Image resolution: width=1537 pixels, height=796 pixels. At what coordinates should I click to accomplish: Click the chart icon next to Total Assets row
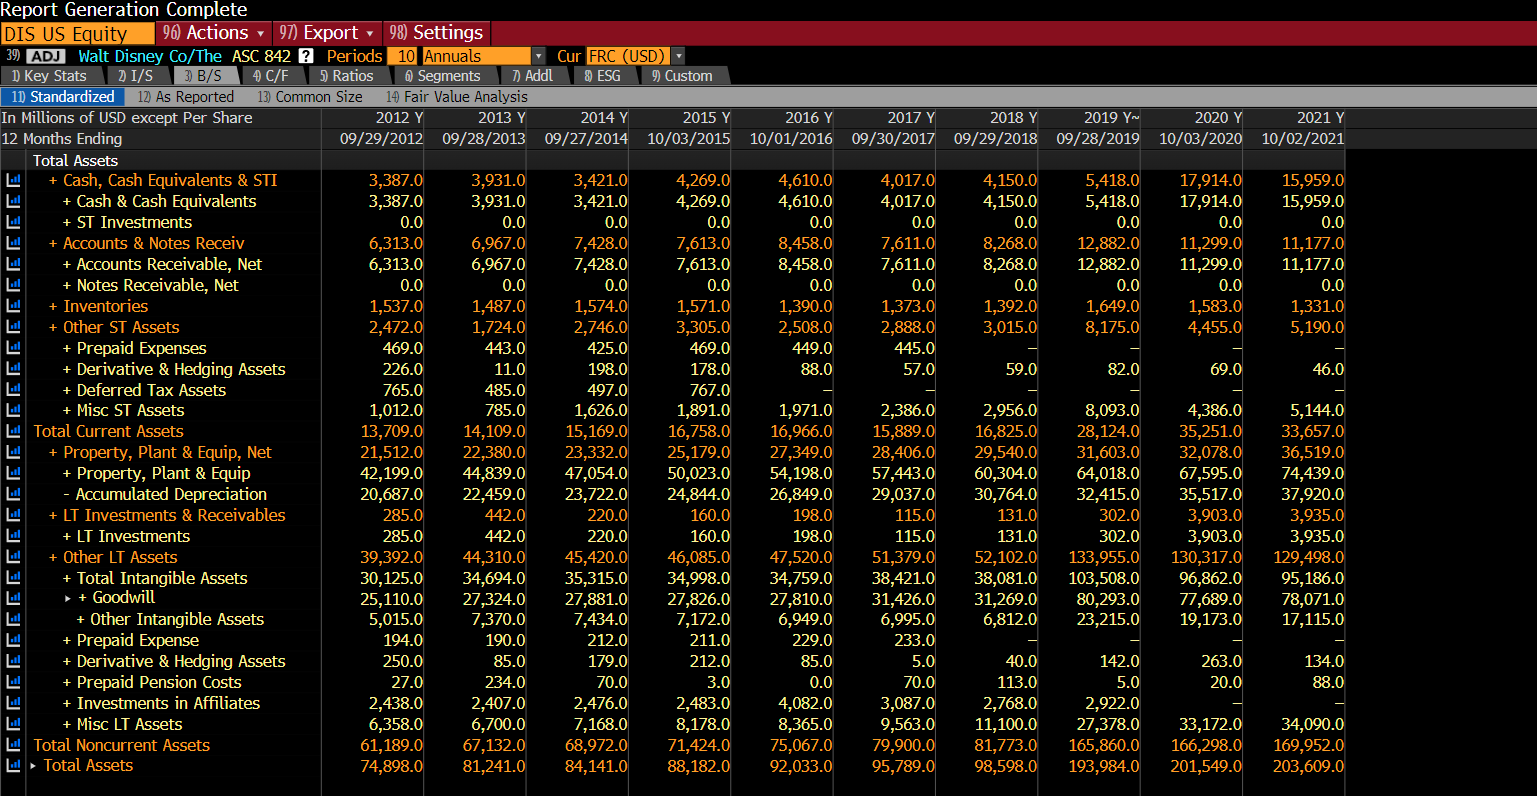click(x=13, y=765)
